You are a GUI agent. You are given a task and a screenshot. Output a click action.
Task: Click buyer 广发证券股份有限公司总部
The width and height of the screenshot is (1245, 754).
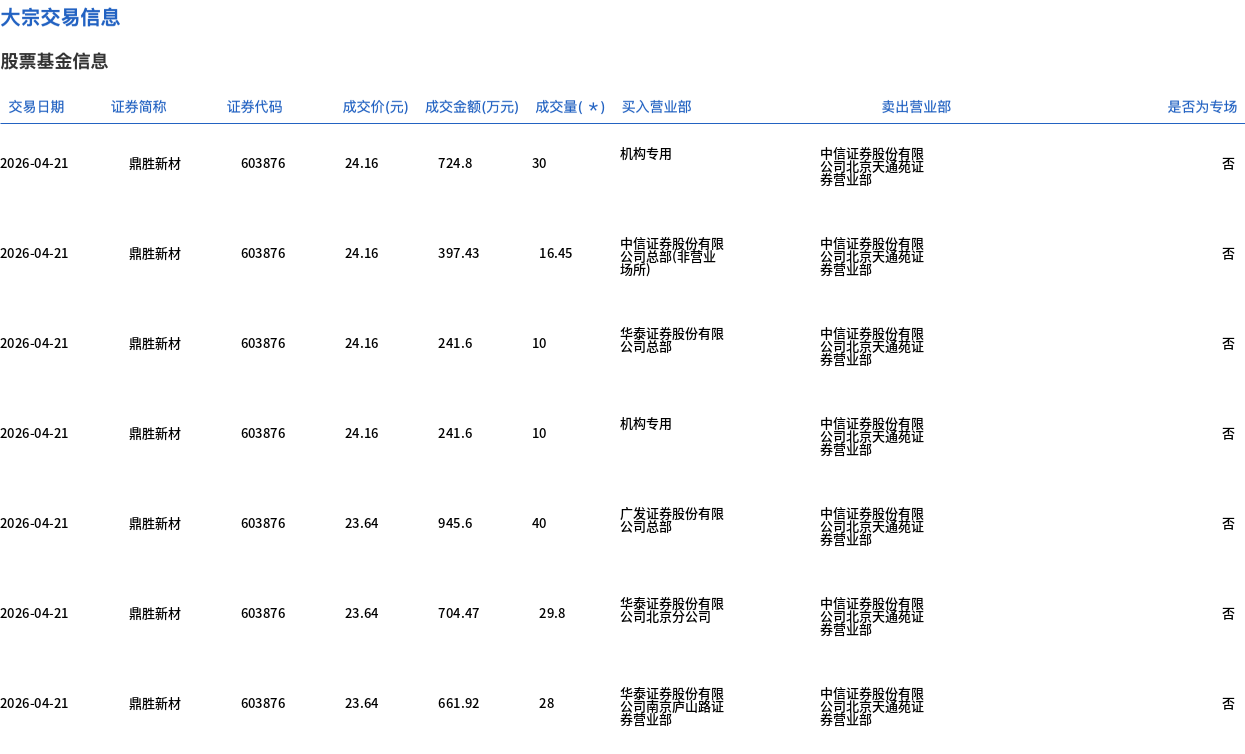pos(672,520)
